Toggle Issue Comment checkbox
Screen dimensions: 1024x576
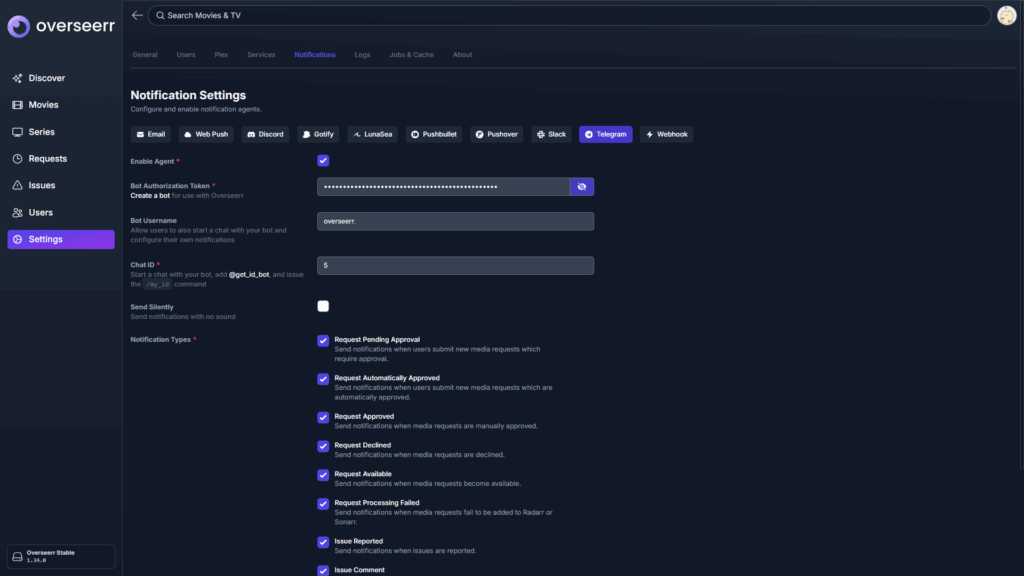(x=323, y=570)
